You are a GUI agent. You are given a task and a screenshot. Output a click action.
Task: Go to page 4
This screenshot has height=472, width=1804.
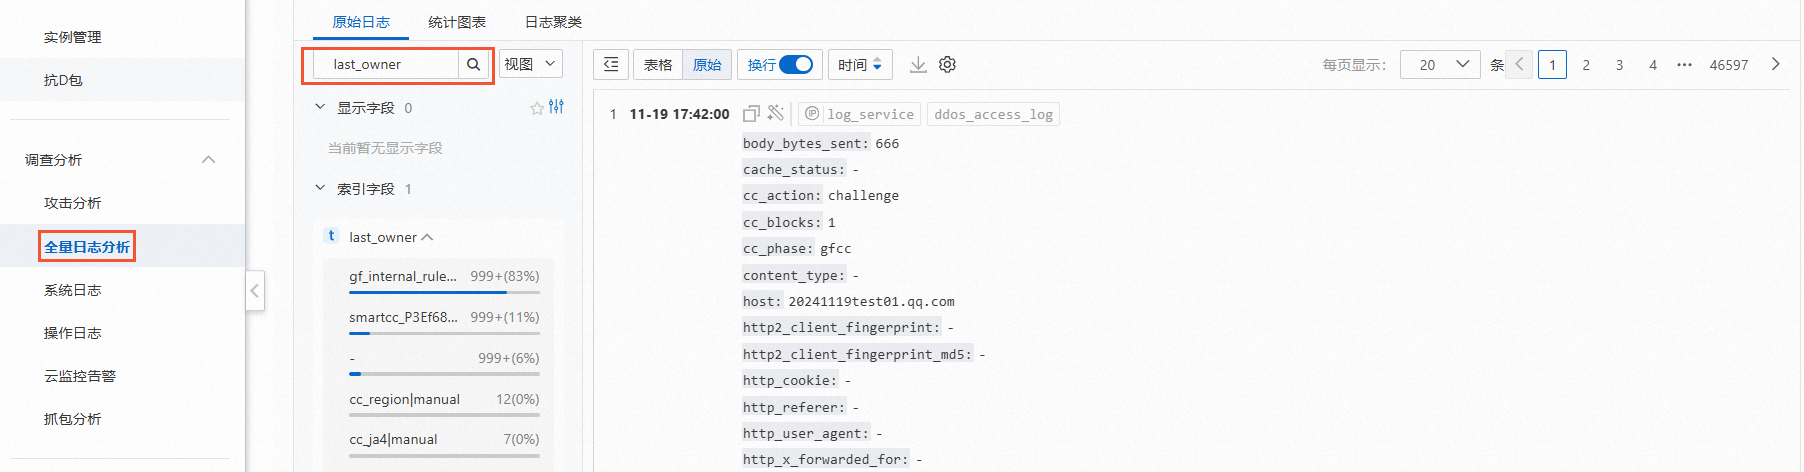tap(1653, 65)
